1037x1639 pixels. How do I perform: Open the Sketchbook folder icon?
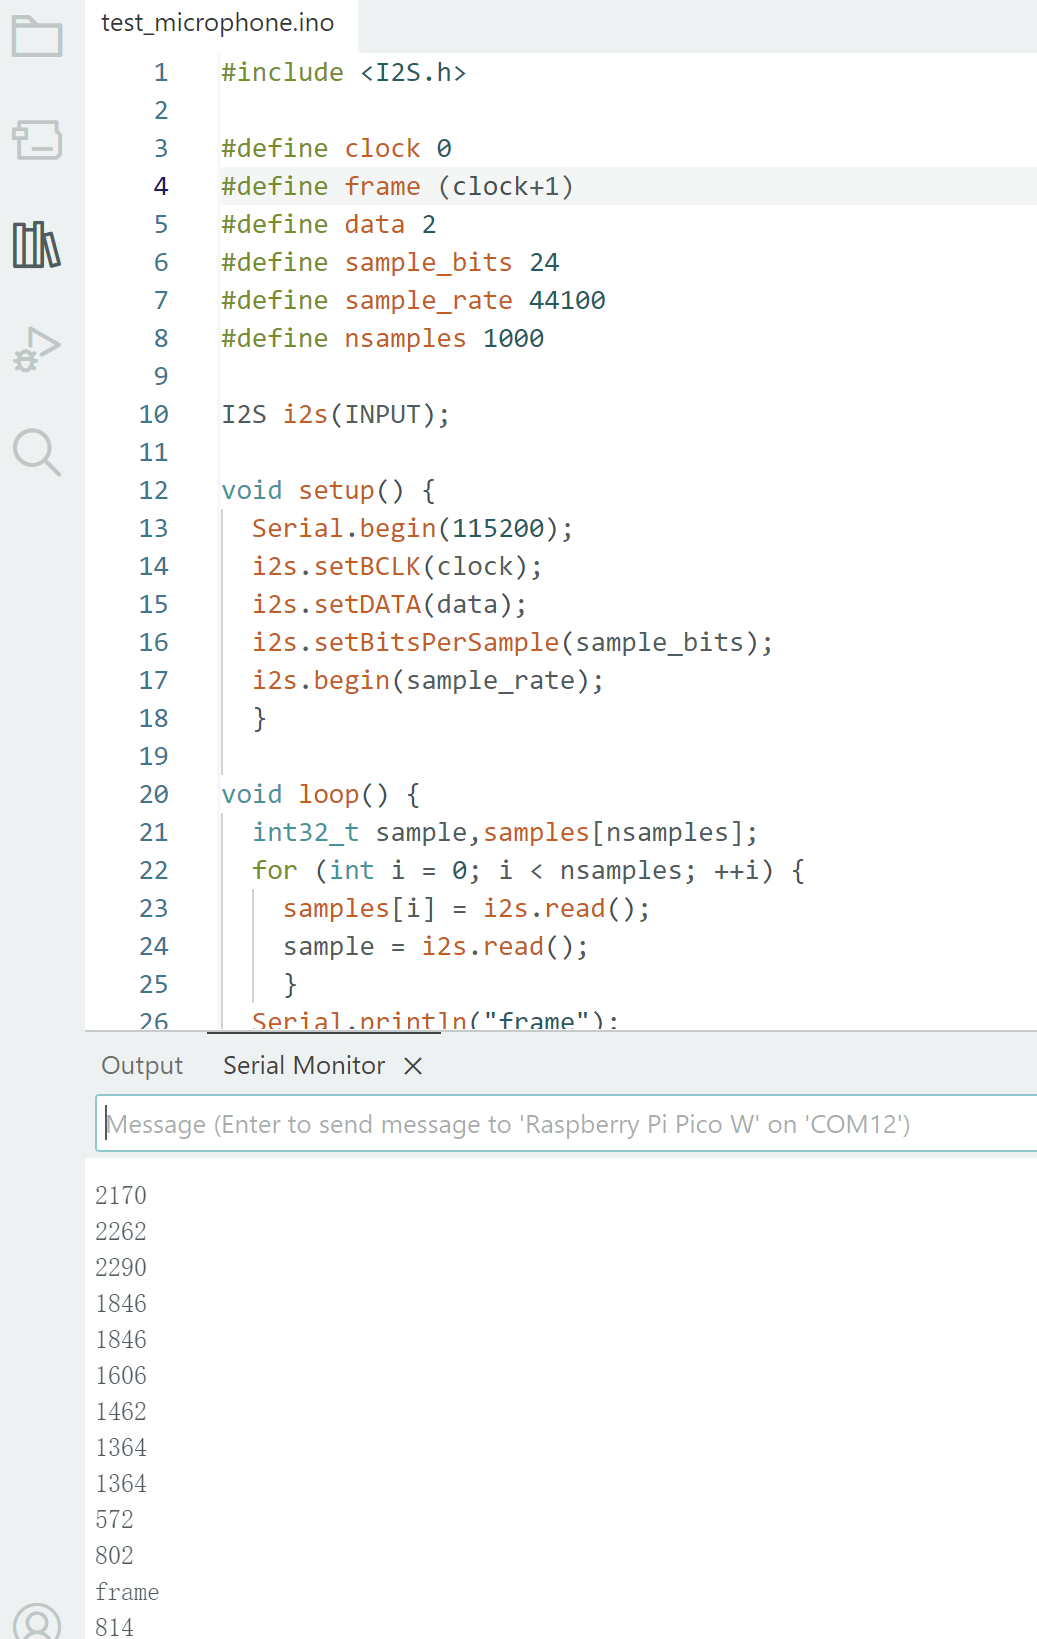[37, 36]
